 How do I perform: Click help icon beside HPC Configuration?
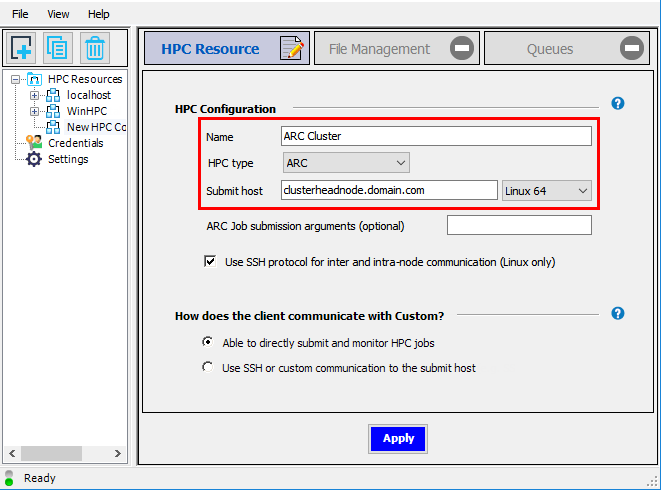click(x=617, y=103)
